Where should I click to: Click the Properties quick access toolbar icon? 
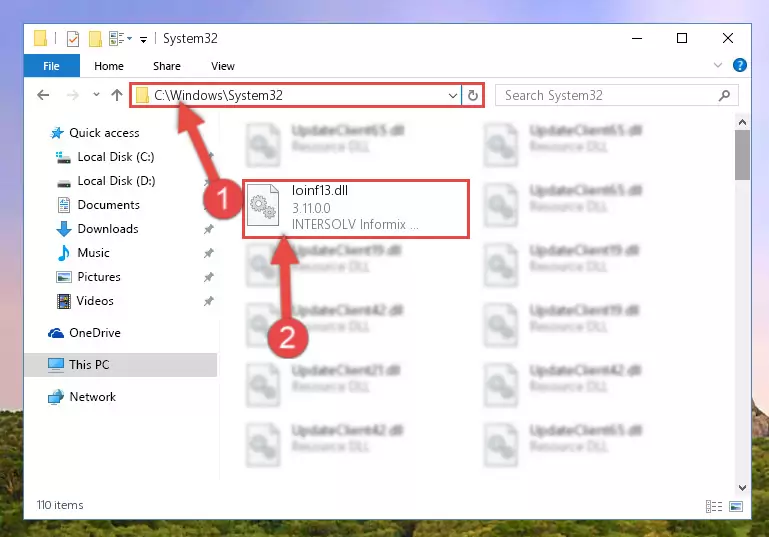(x=73, y=38)
